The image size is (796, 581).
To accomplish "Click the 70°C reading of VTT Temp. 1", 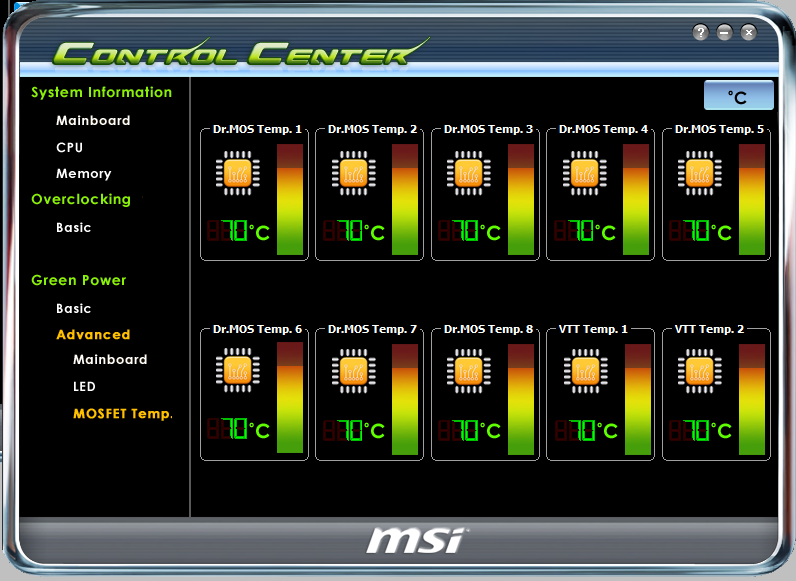I will 586,430.
